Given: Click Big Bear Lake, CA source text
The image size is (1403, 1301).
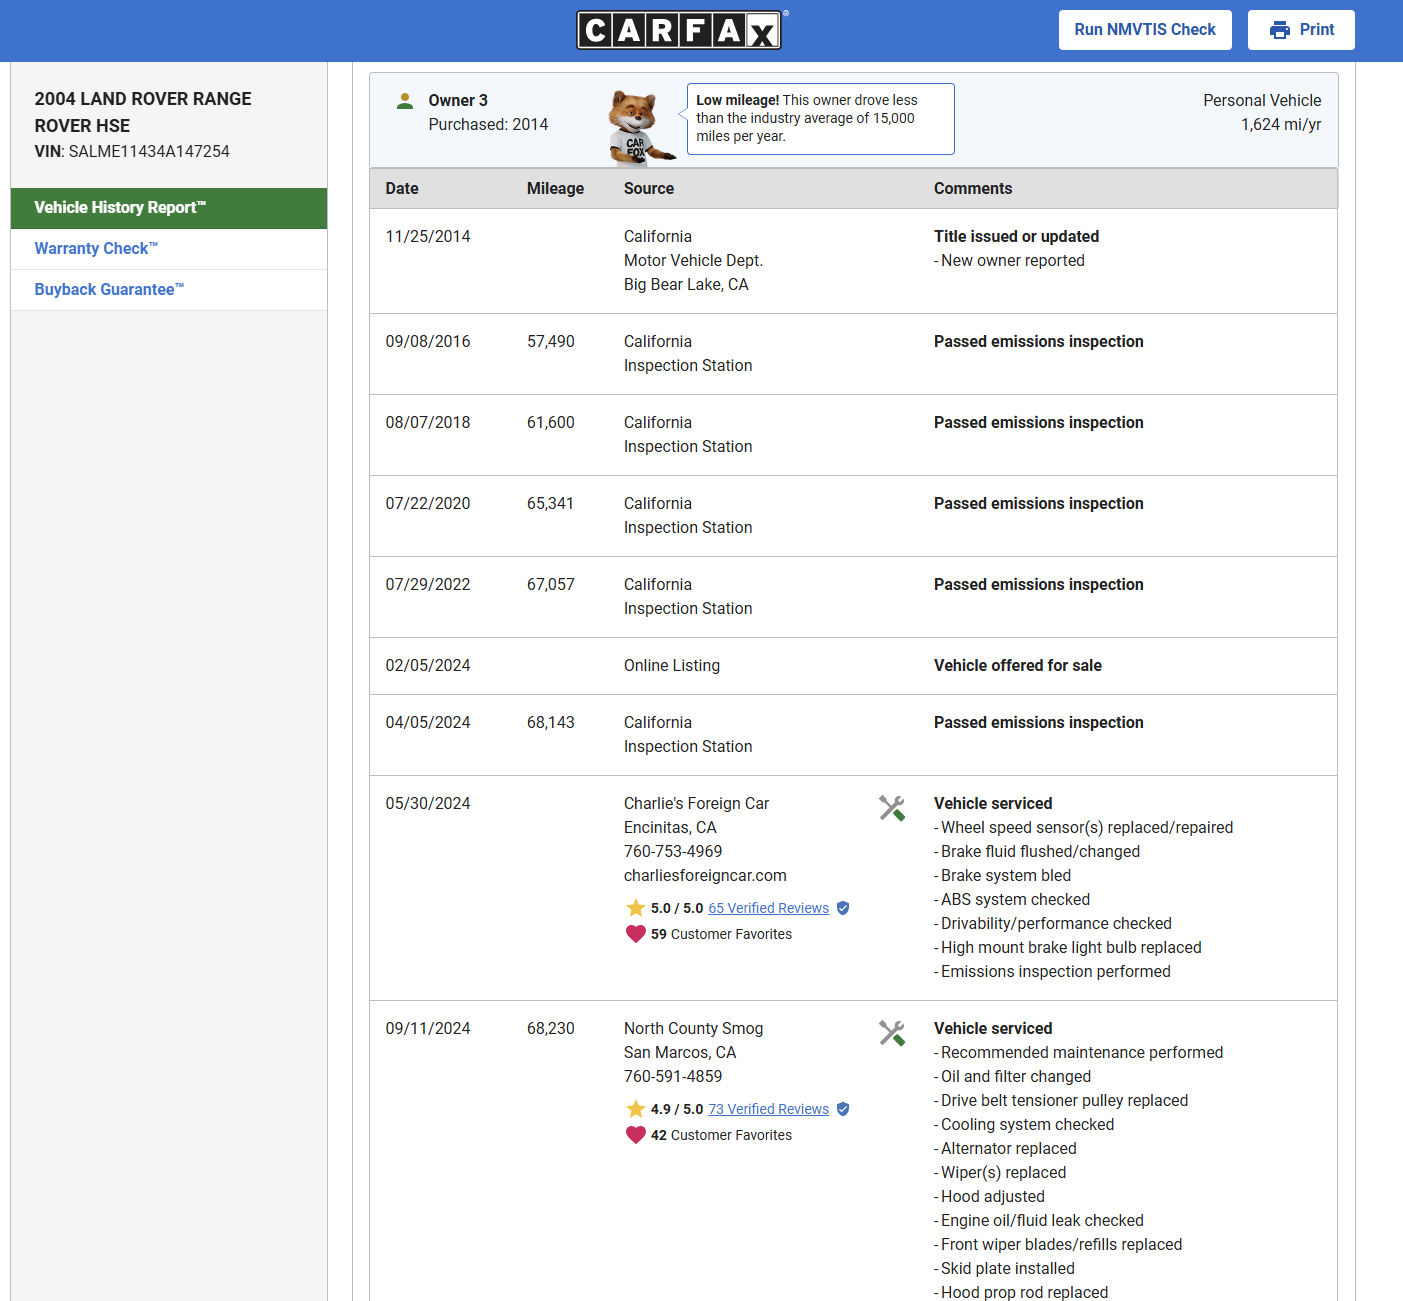Looking at the screenshot, I should [686, 285].
